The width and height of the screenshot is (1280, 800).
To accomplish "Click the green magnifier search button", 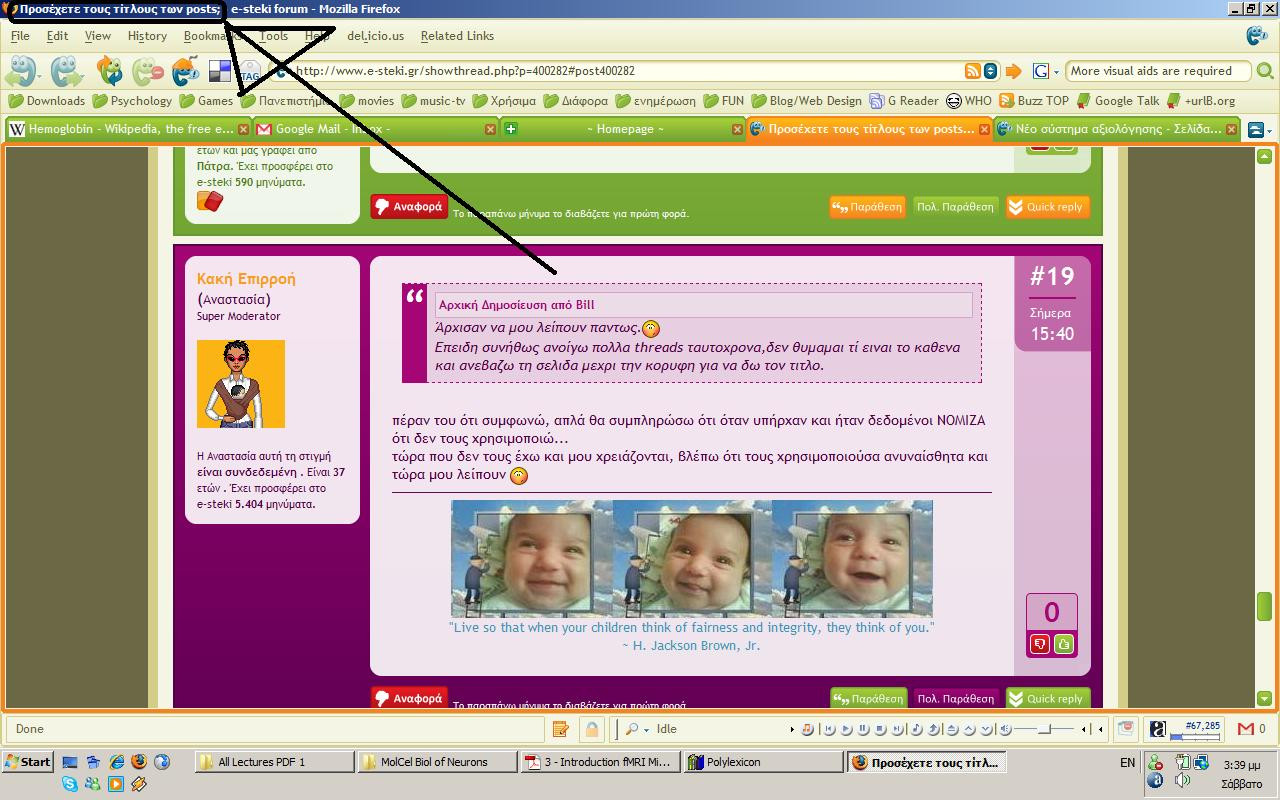I will coord(1265,71).
